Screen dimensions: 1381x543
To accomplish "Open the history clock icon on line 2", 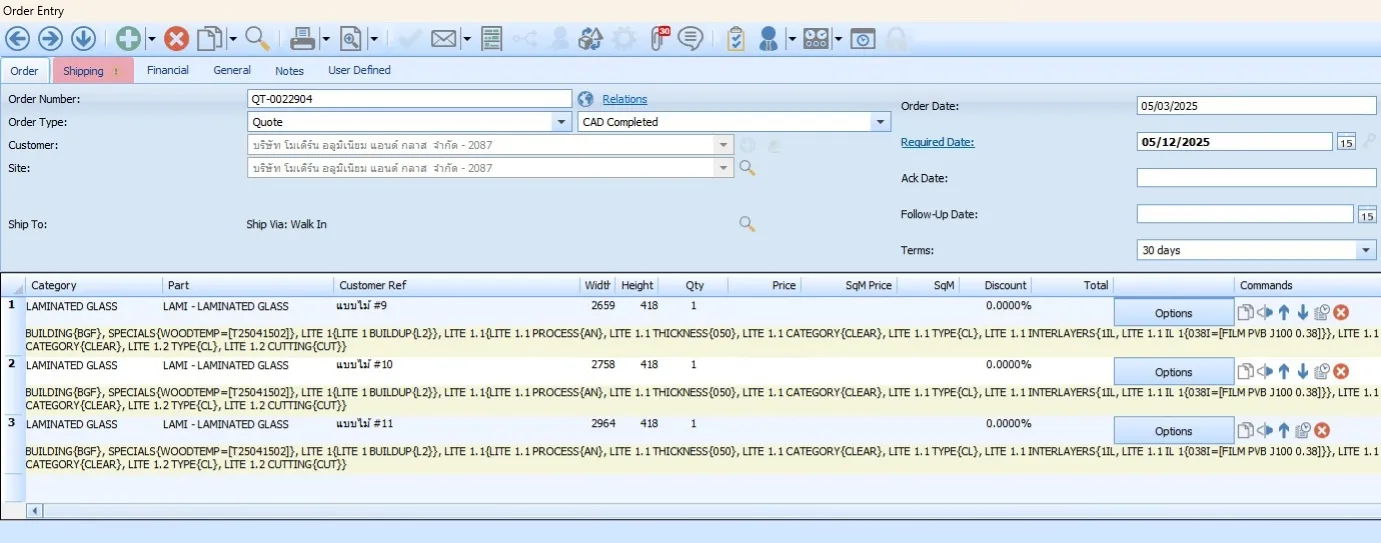I will (1321, 371).
